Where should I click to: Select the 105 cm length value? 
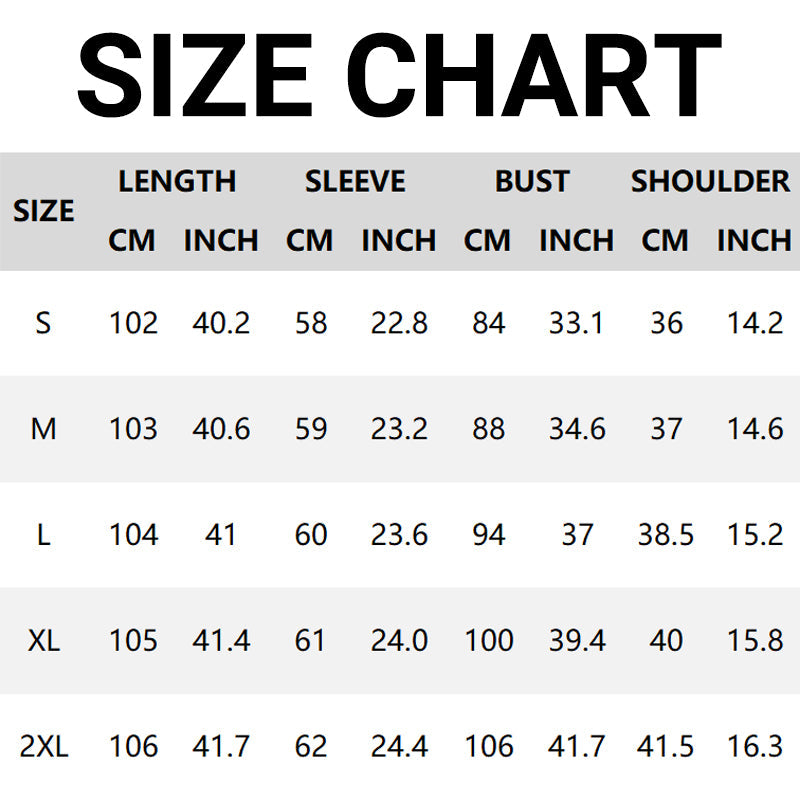tap(133, 640)
